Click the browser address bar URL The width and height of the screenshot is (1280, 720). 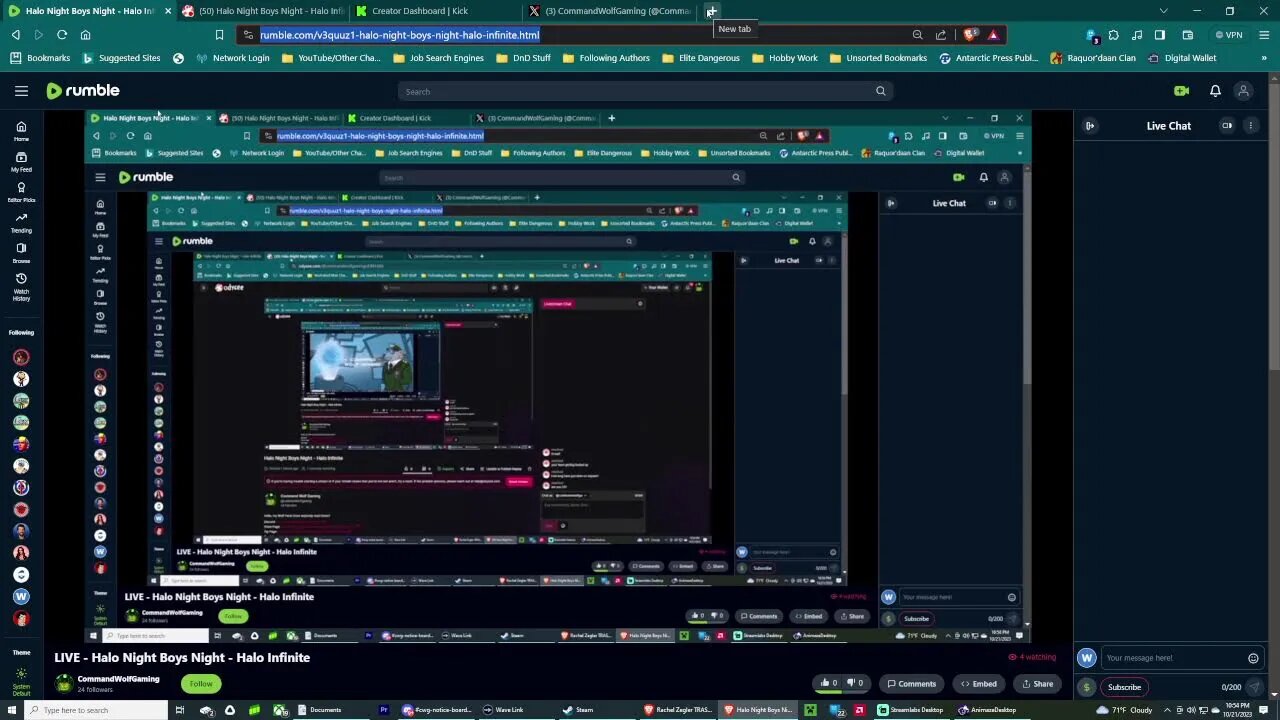pyautogui.click(x=399, y=35)
